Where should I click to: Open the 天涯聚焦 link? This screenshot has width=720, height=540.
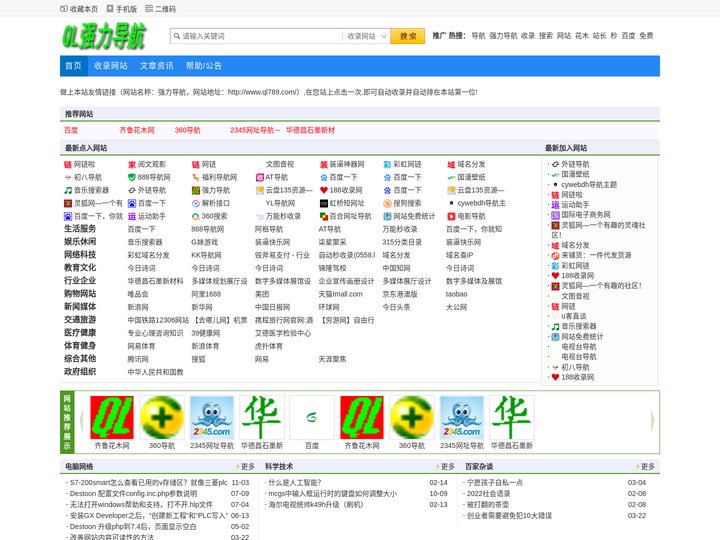pos(332,359)
